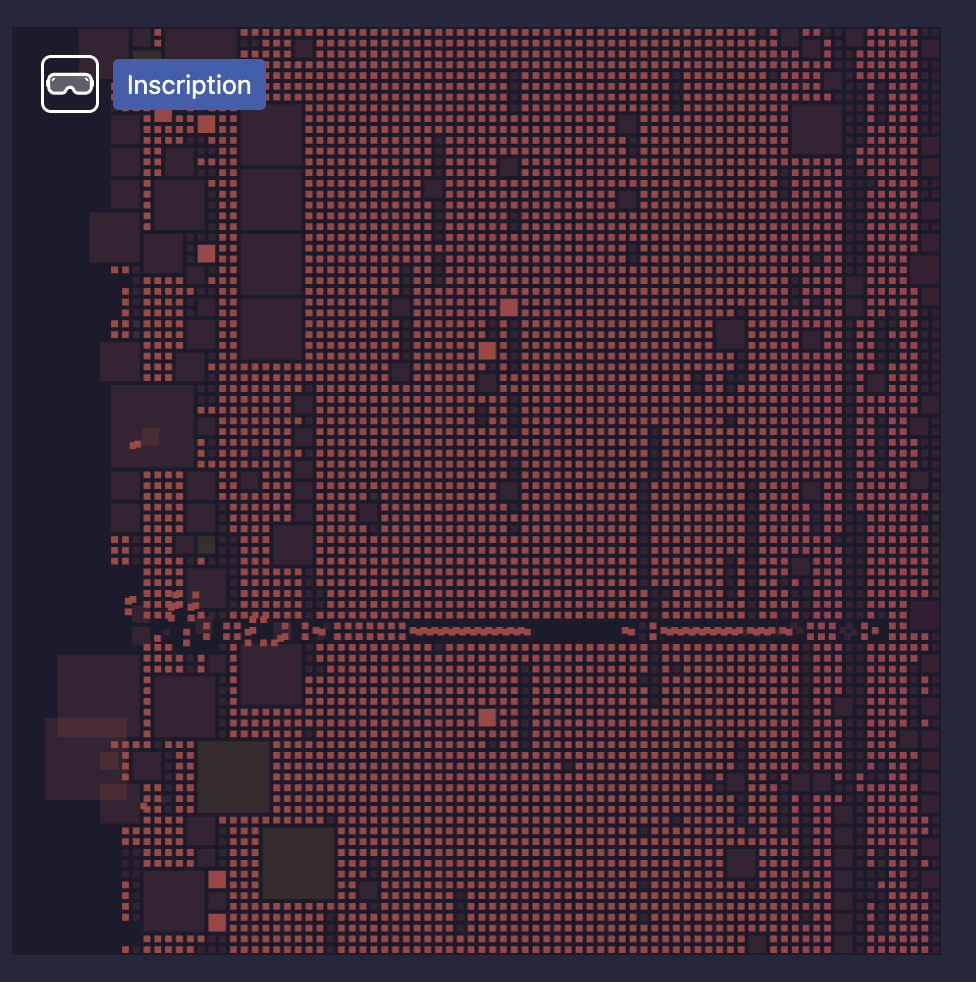Click the blue Inscription button
The height and width of the screenshot is (982, 976).
(189, 85)
